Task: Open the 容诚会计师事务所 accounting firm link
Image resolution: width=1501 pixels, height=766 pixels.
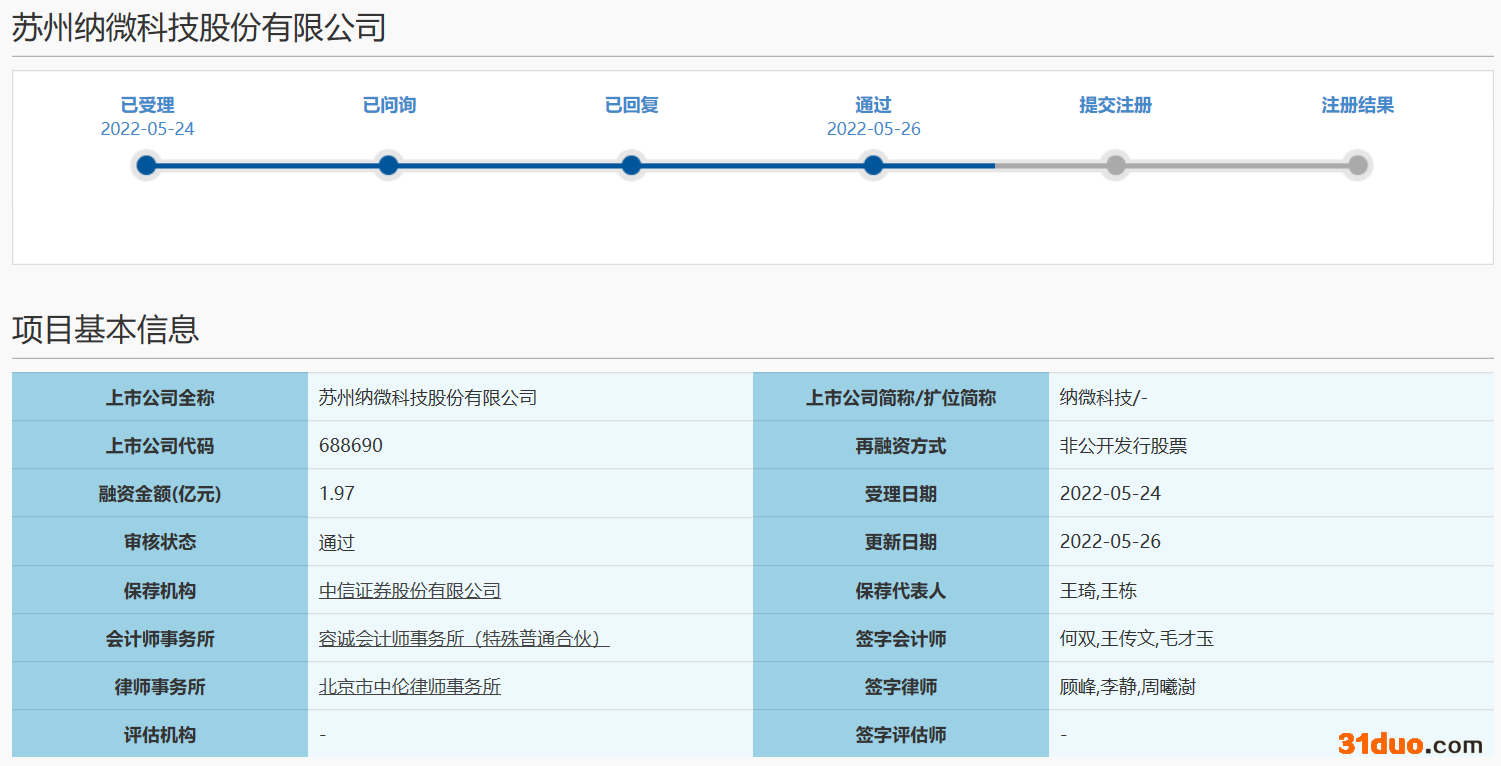Action: pyautogui.click(x=463, y=639)
